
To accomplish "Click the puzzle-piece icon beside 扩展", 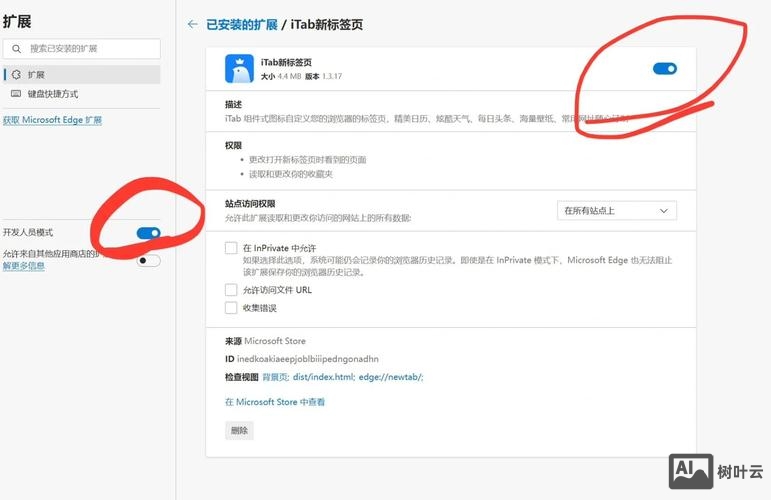I will [x=16, y=74].
